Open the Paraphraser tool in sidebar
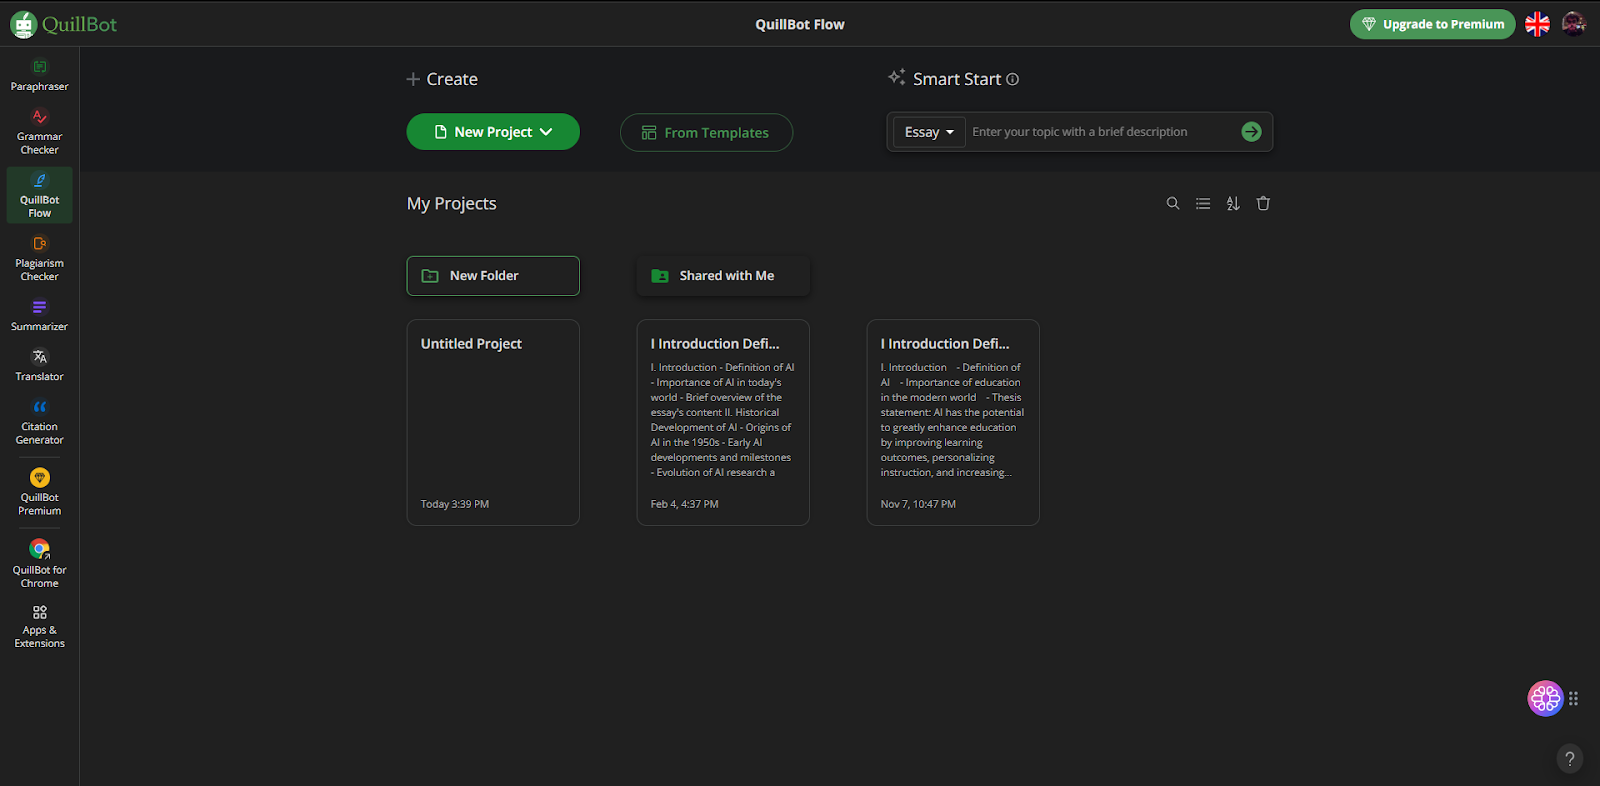Viewport: 1600px width, 786px height. (x=39, y=76)
